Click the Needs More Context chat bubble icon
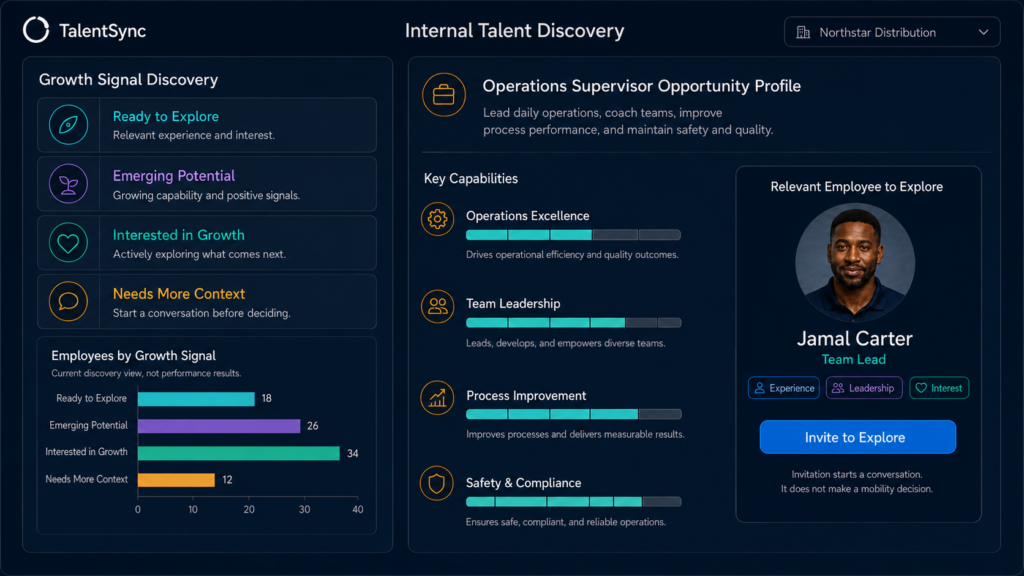1024x576 pixels. coord(68,301)
